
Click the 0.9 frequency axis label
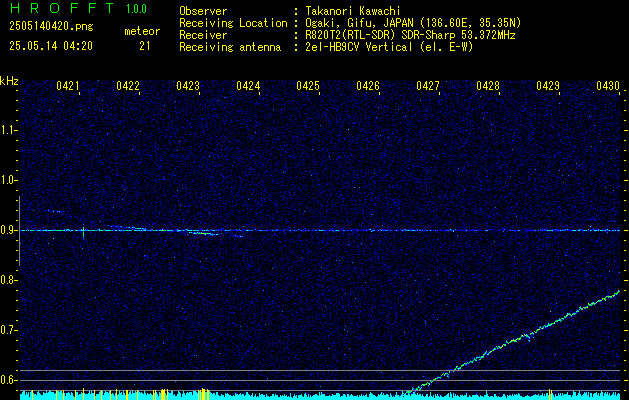tap(8, 230)
